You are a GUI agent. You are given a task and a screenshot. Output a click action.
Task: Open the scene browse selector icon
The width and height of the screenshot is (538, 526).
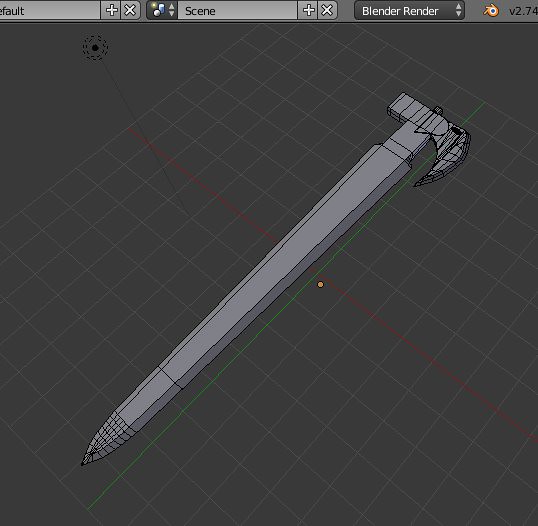[163, 11]
